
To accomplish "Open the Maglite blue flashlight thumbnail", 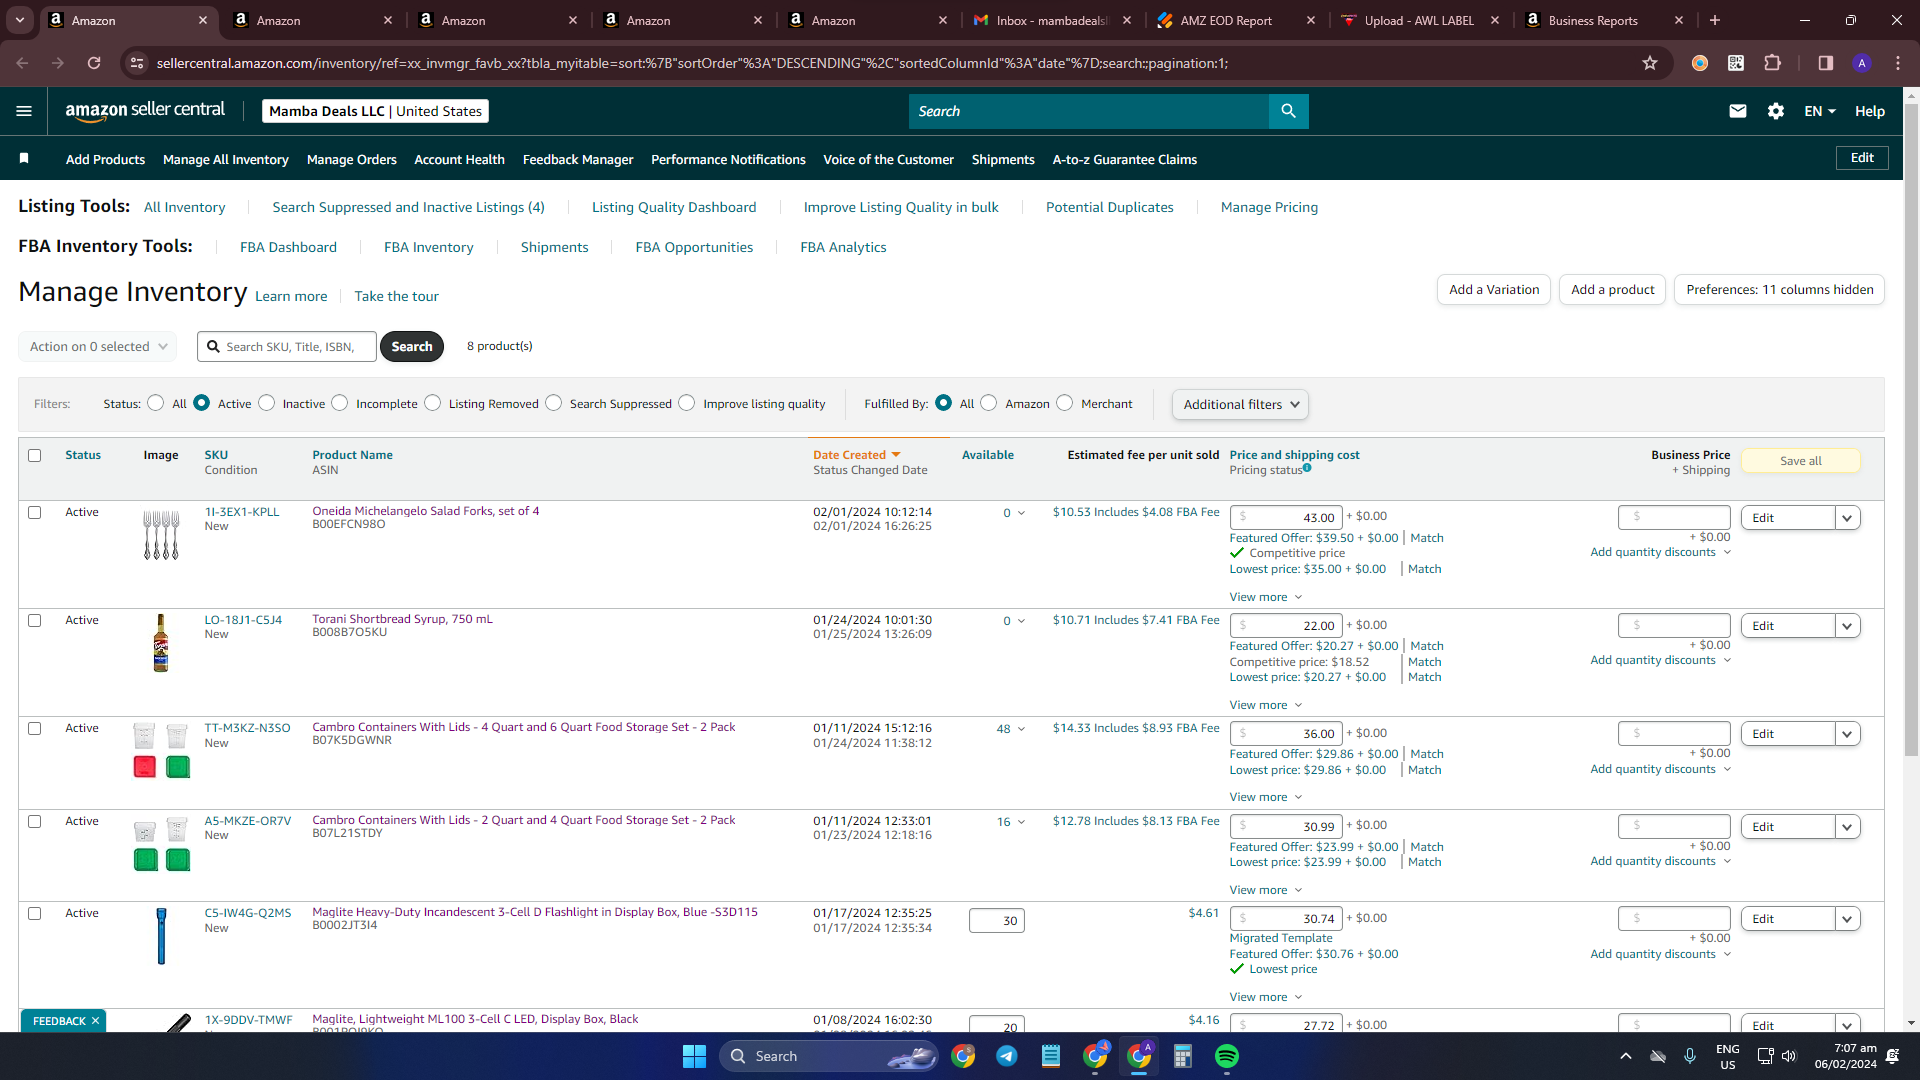I will point(161,936).
